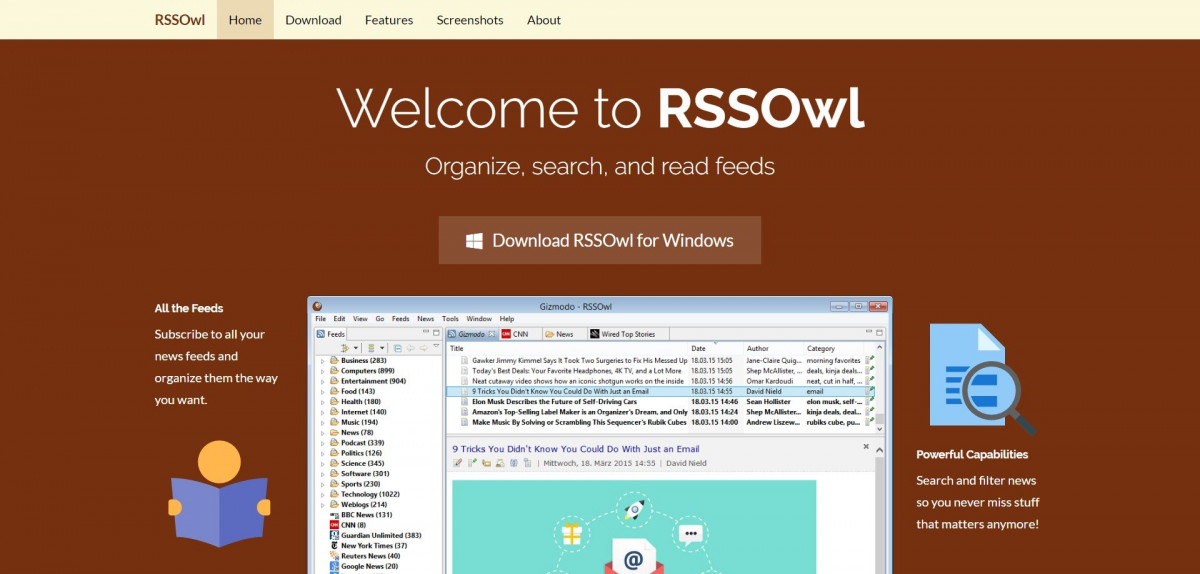
Task: Click the green pin on the David Nield row
Action: [871, 391]
